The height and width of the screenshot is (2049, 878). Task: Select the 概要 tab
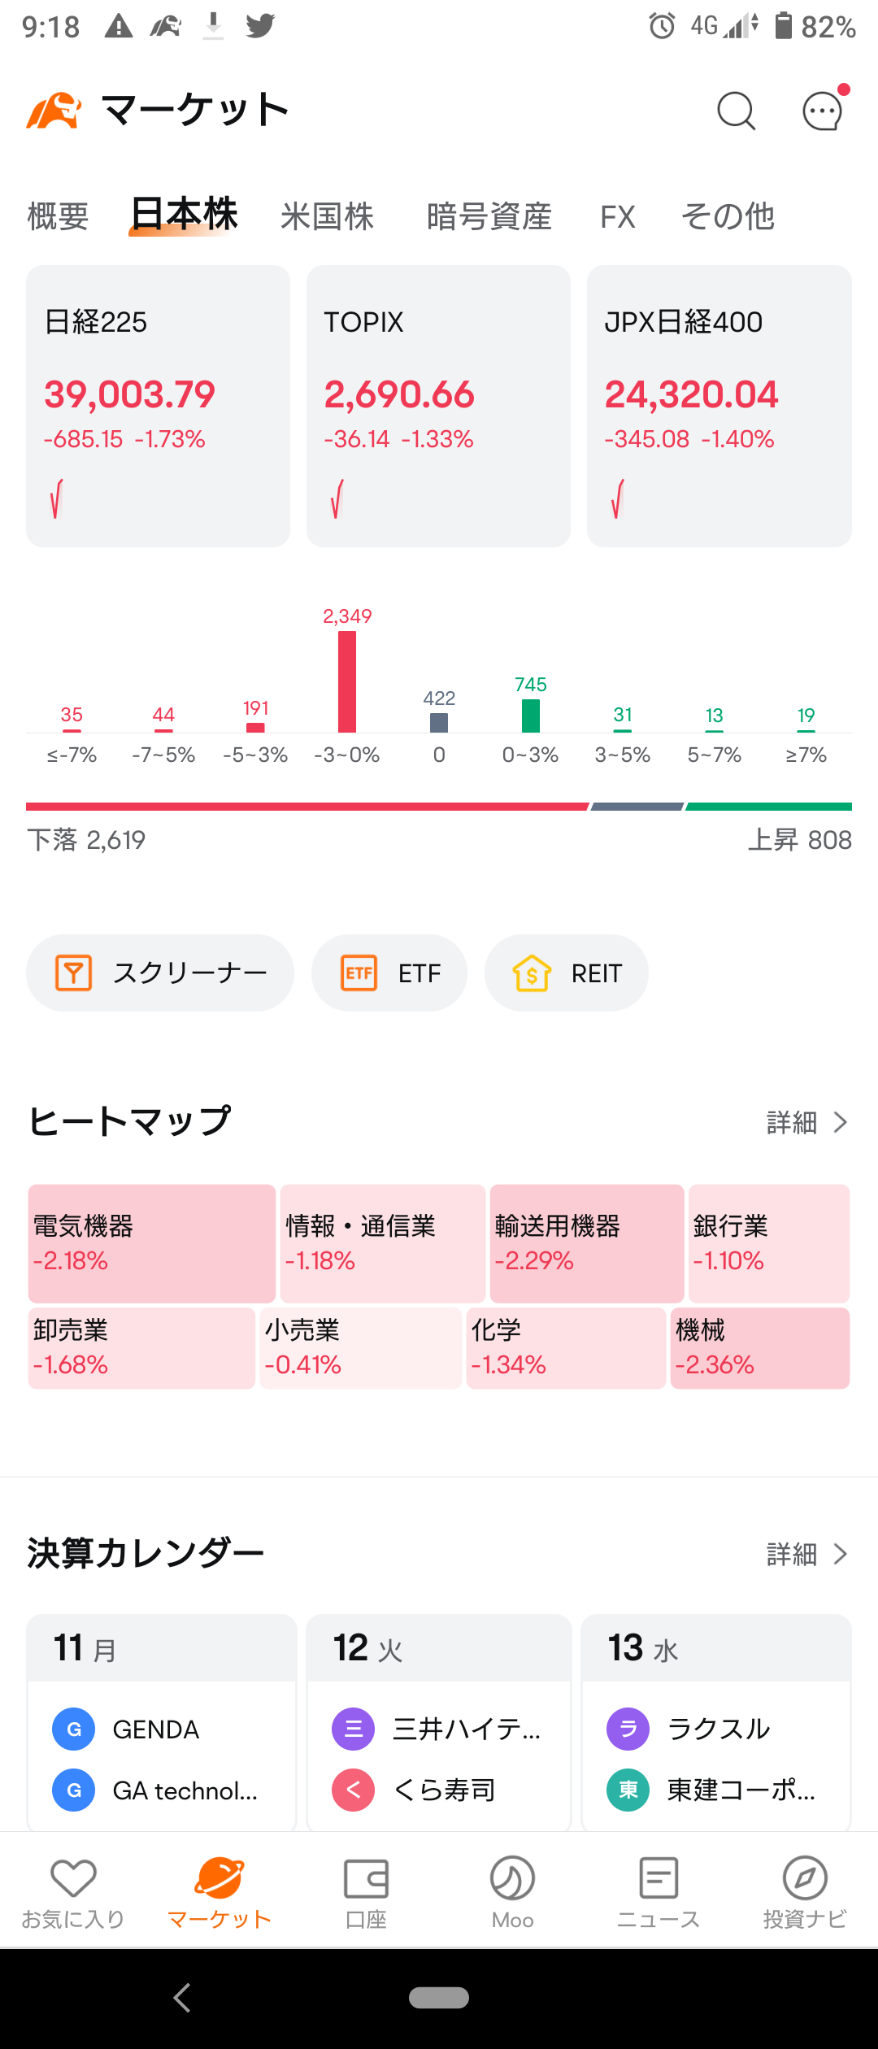pos(58,216)
